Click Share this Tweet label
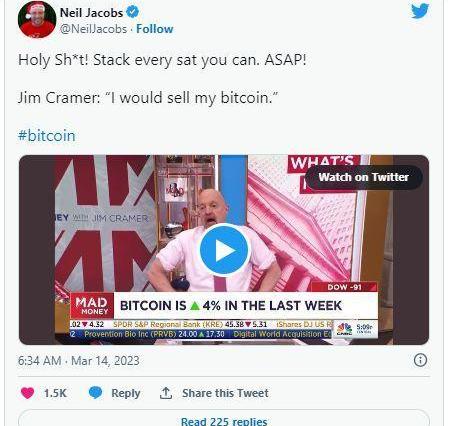Viewport: 451px width, 426px height. [x=225, y=393]
